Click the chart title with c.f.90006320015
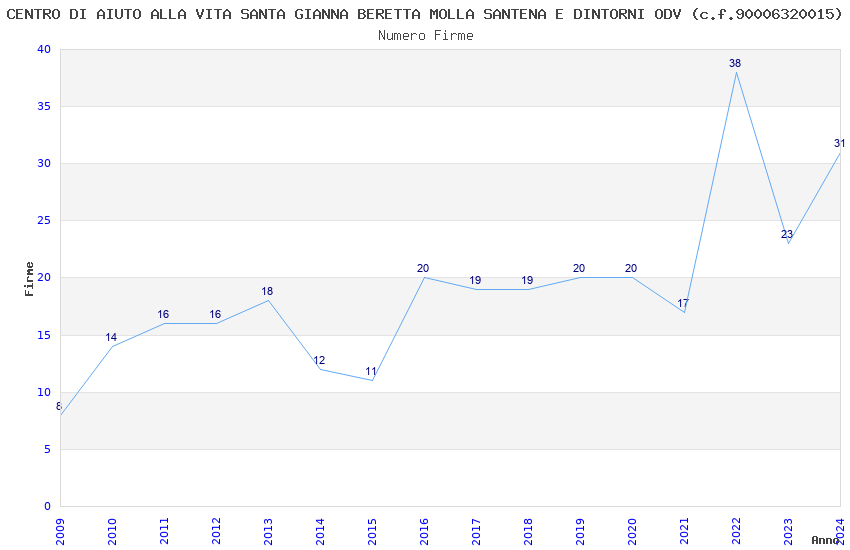Screen dimensions: 850x550 click(x=424, y=14)
